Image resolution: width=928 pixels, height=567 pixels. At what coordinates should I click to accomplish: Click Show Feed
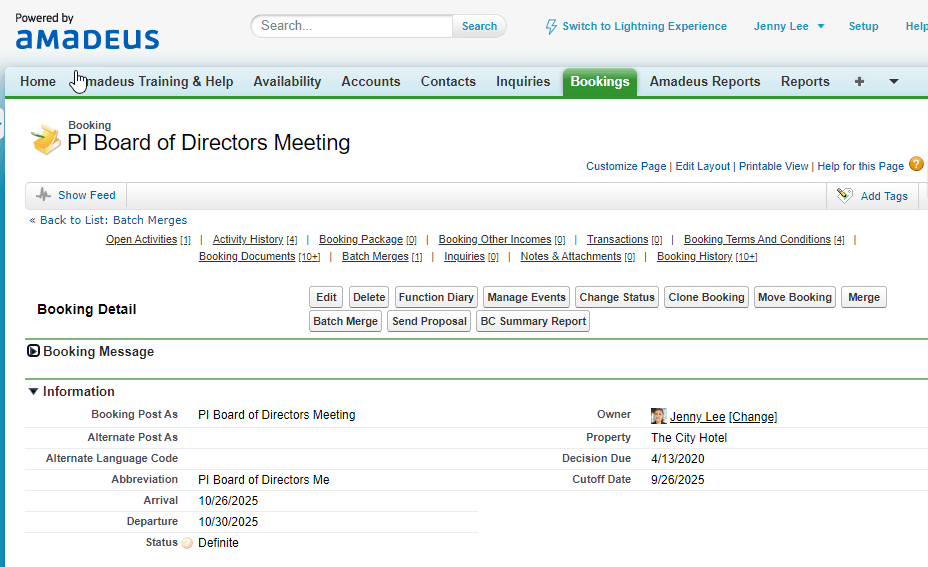(86, 195)
